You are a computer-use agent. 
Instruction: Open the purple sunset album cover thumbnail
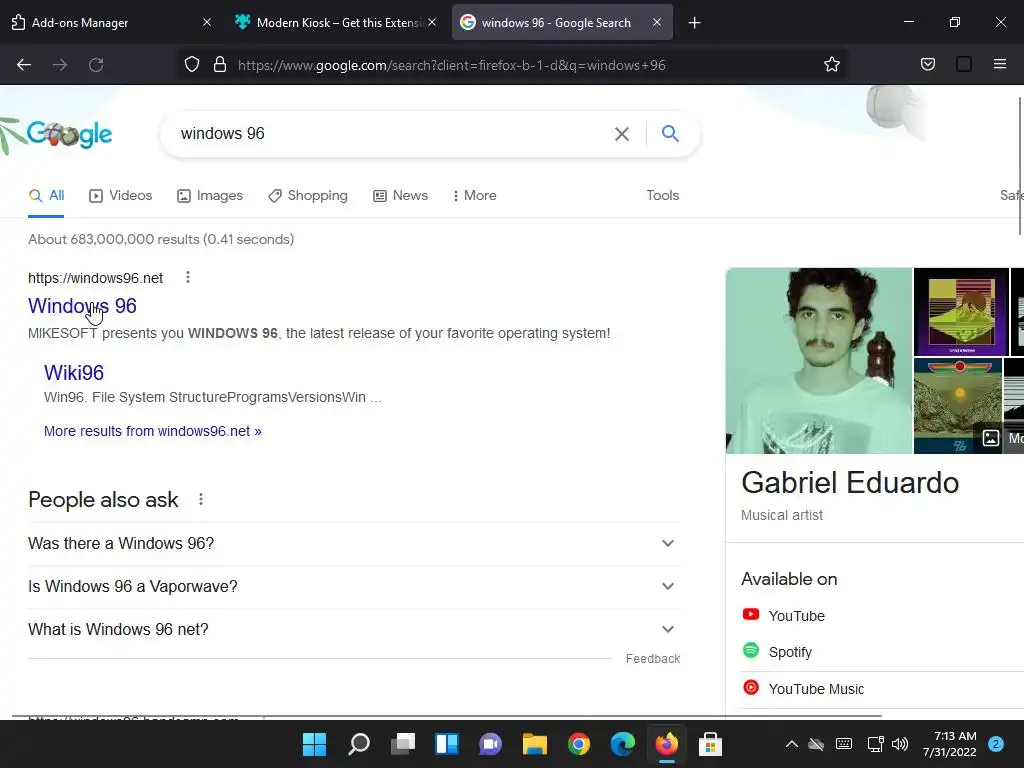point(961,312)
